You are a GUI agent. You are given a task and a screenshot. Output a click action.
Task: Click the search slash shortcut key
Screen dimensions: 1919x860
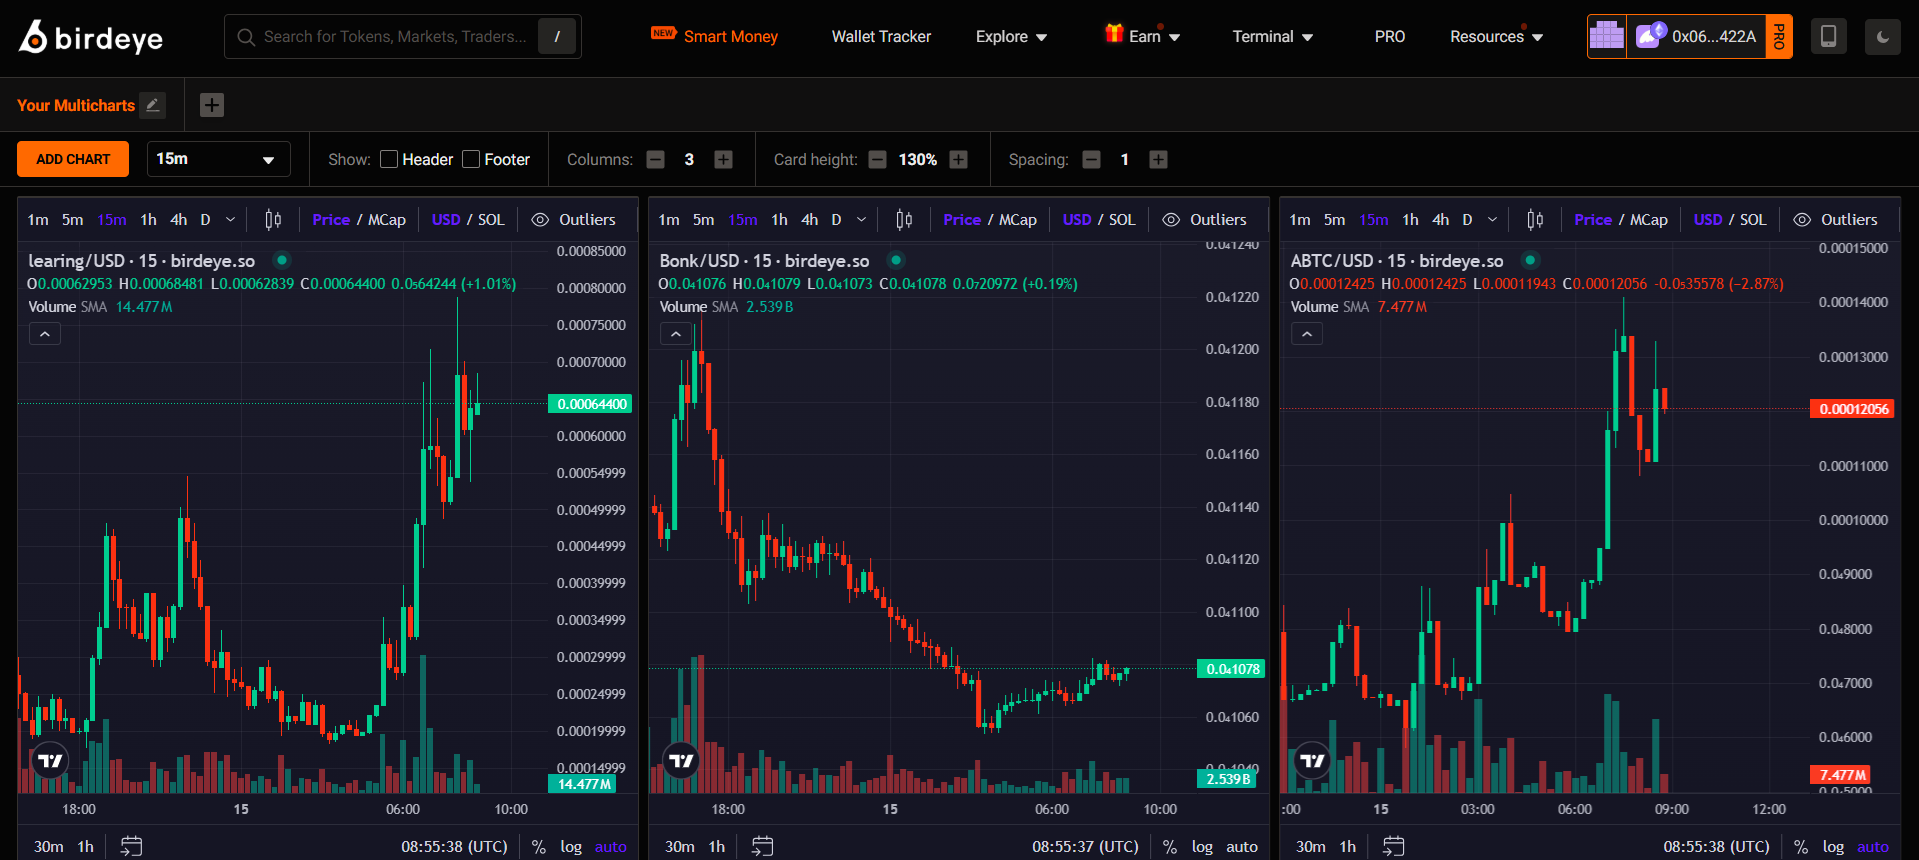[557, 37]
